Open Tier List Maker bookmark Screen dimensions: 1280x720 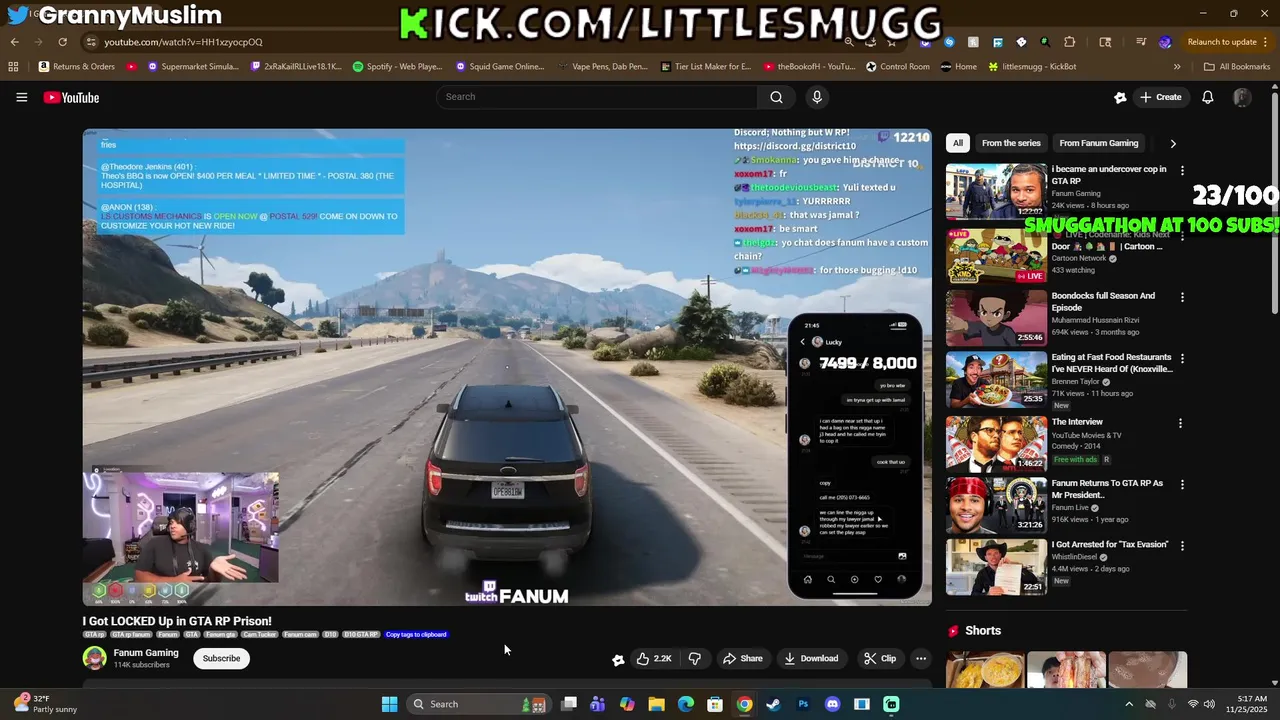pyautogui.click(x=706, y=67)
